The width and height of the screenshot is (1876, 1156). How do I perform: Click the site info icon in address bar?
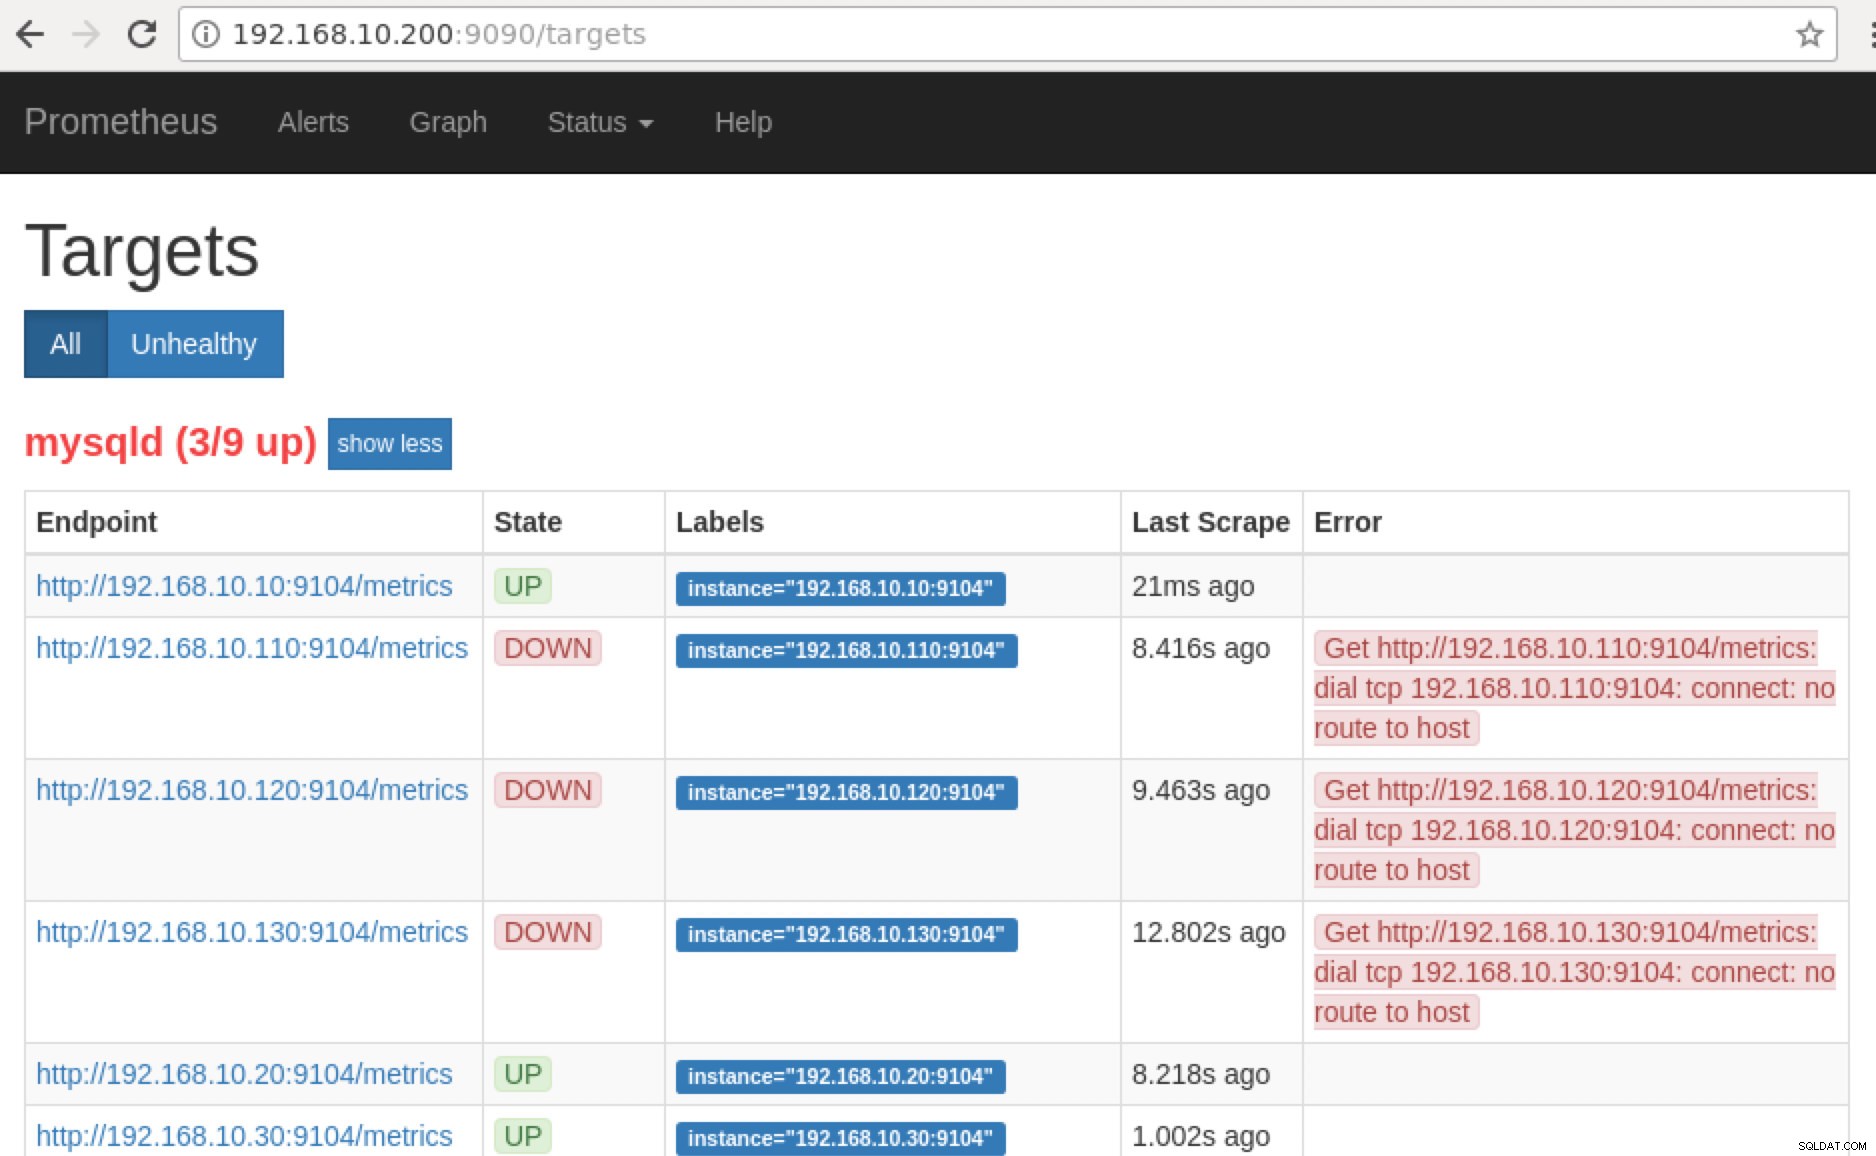tap(206, 34)
